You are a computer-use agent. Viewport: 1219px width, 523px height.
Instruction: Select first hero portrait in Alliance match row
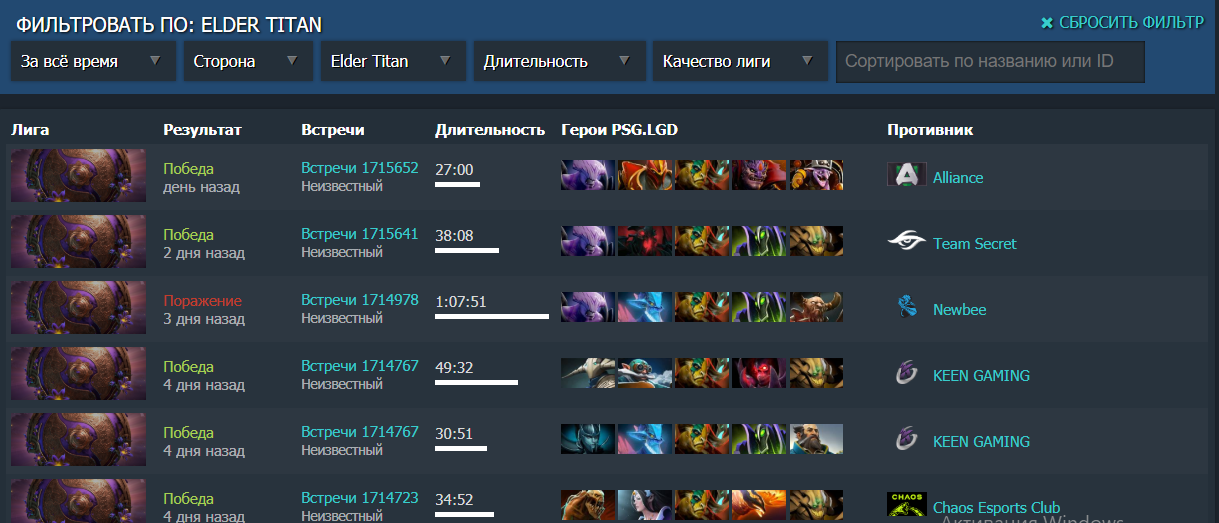(x=587, y=175)
